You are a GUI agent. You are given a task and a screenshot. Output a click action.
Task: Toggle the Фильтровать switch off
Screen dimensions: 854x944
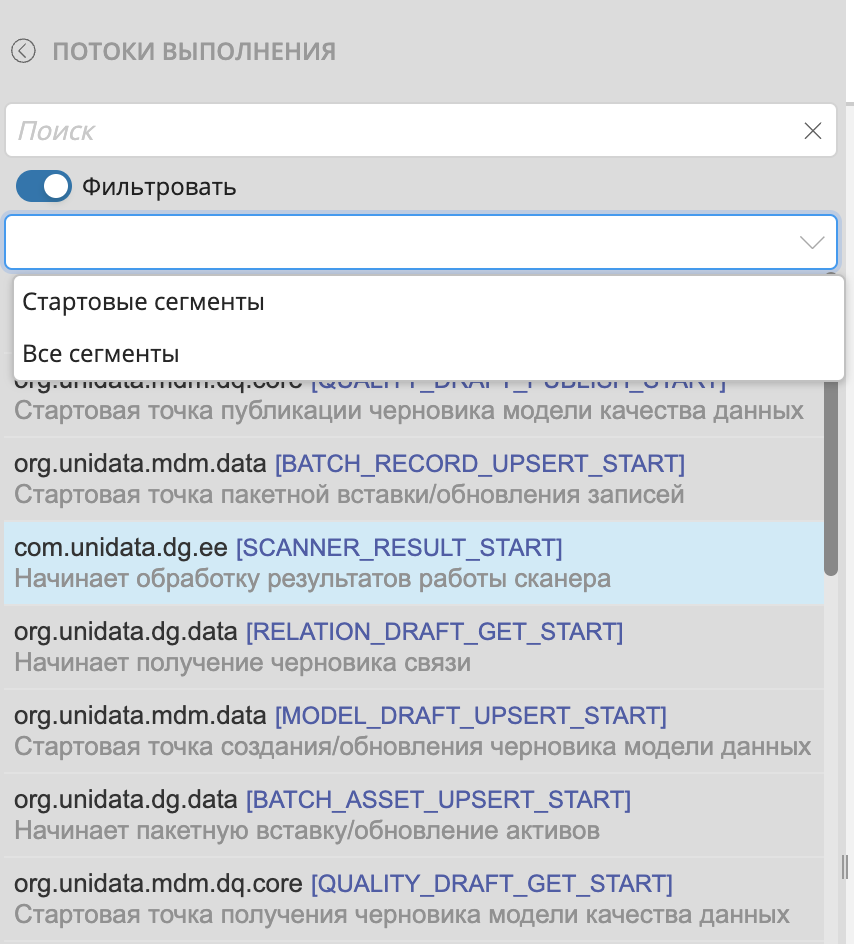pyautogui.click(x=44, y=186)
